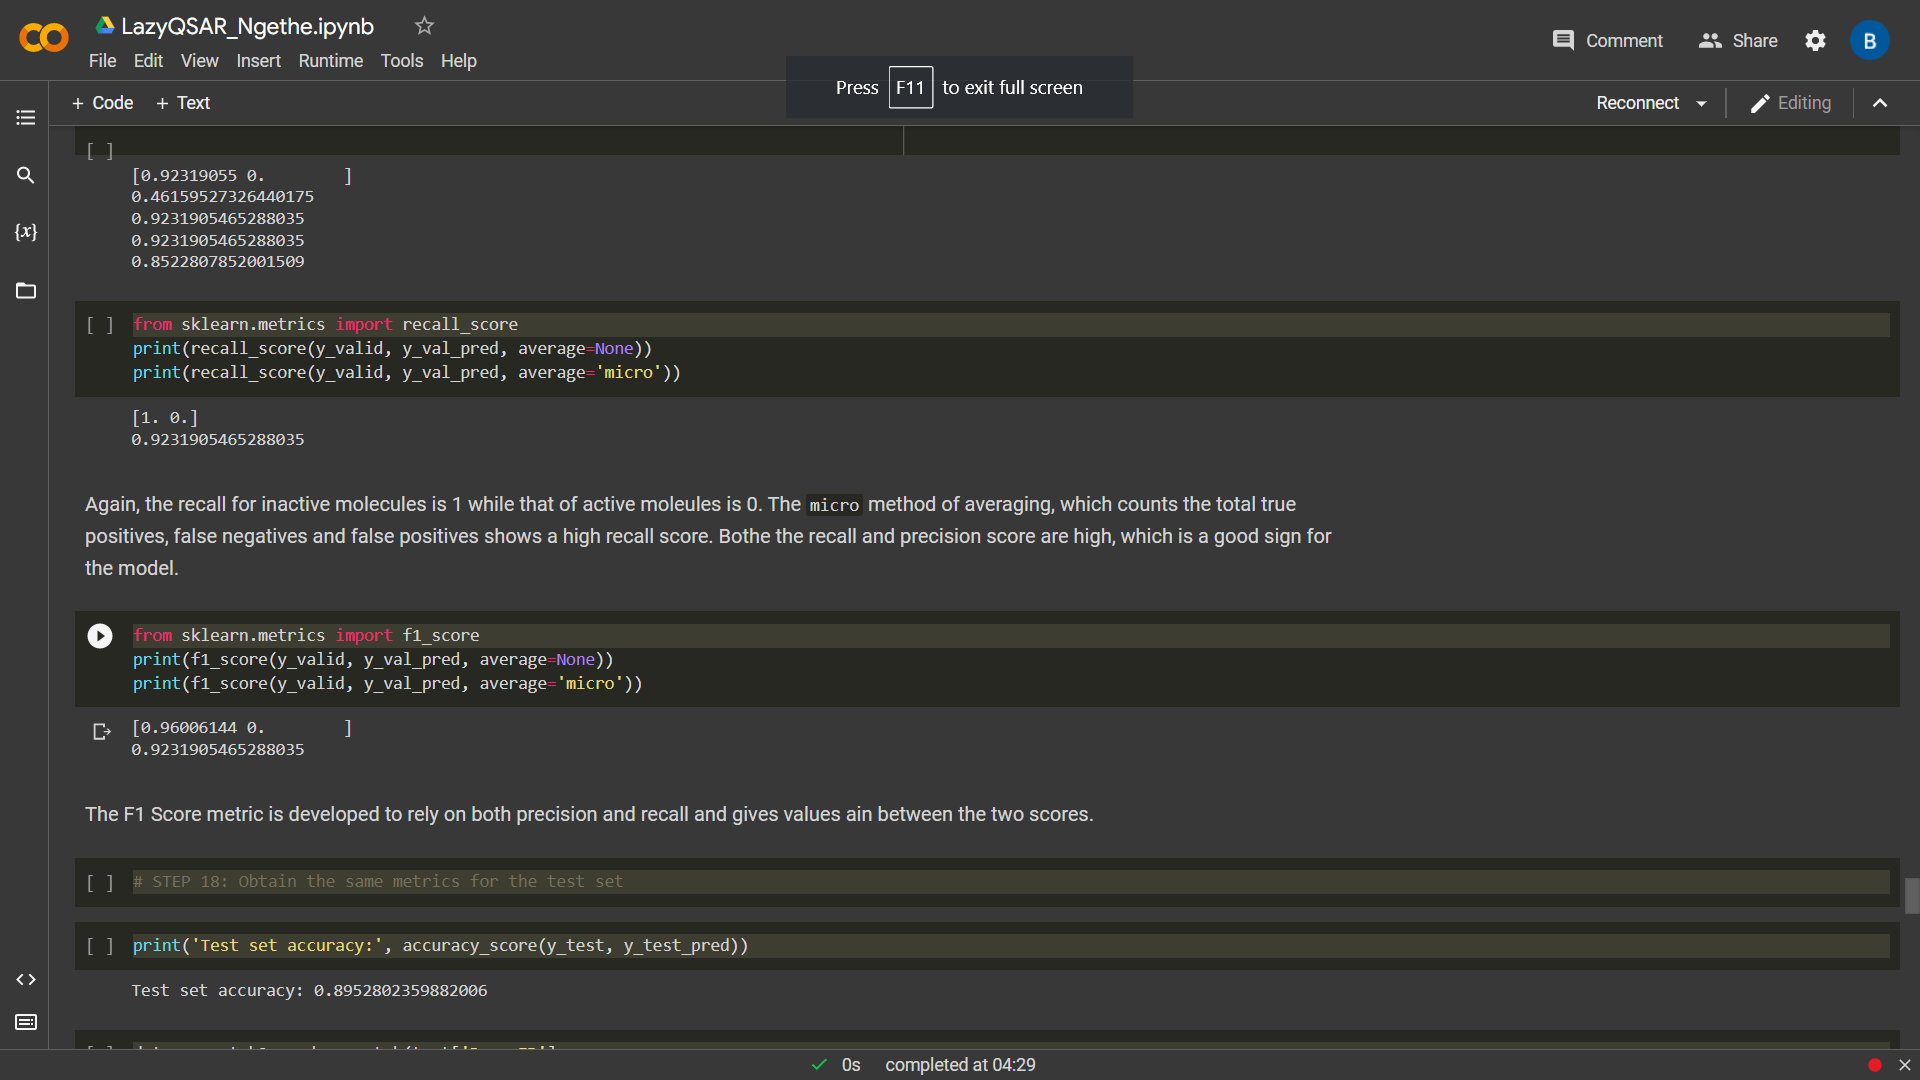Open the Editing mode dropdown

[x=1790, y=103]
